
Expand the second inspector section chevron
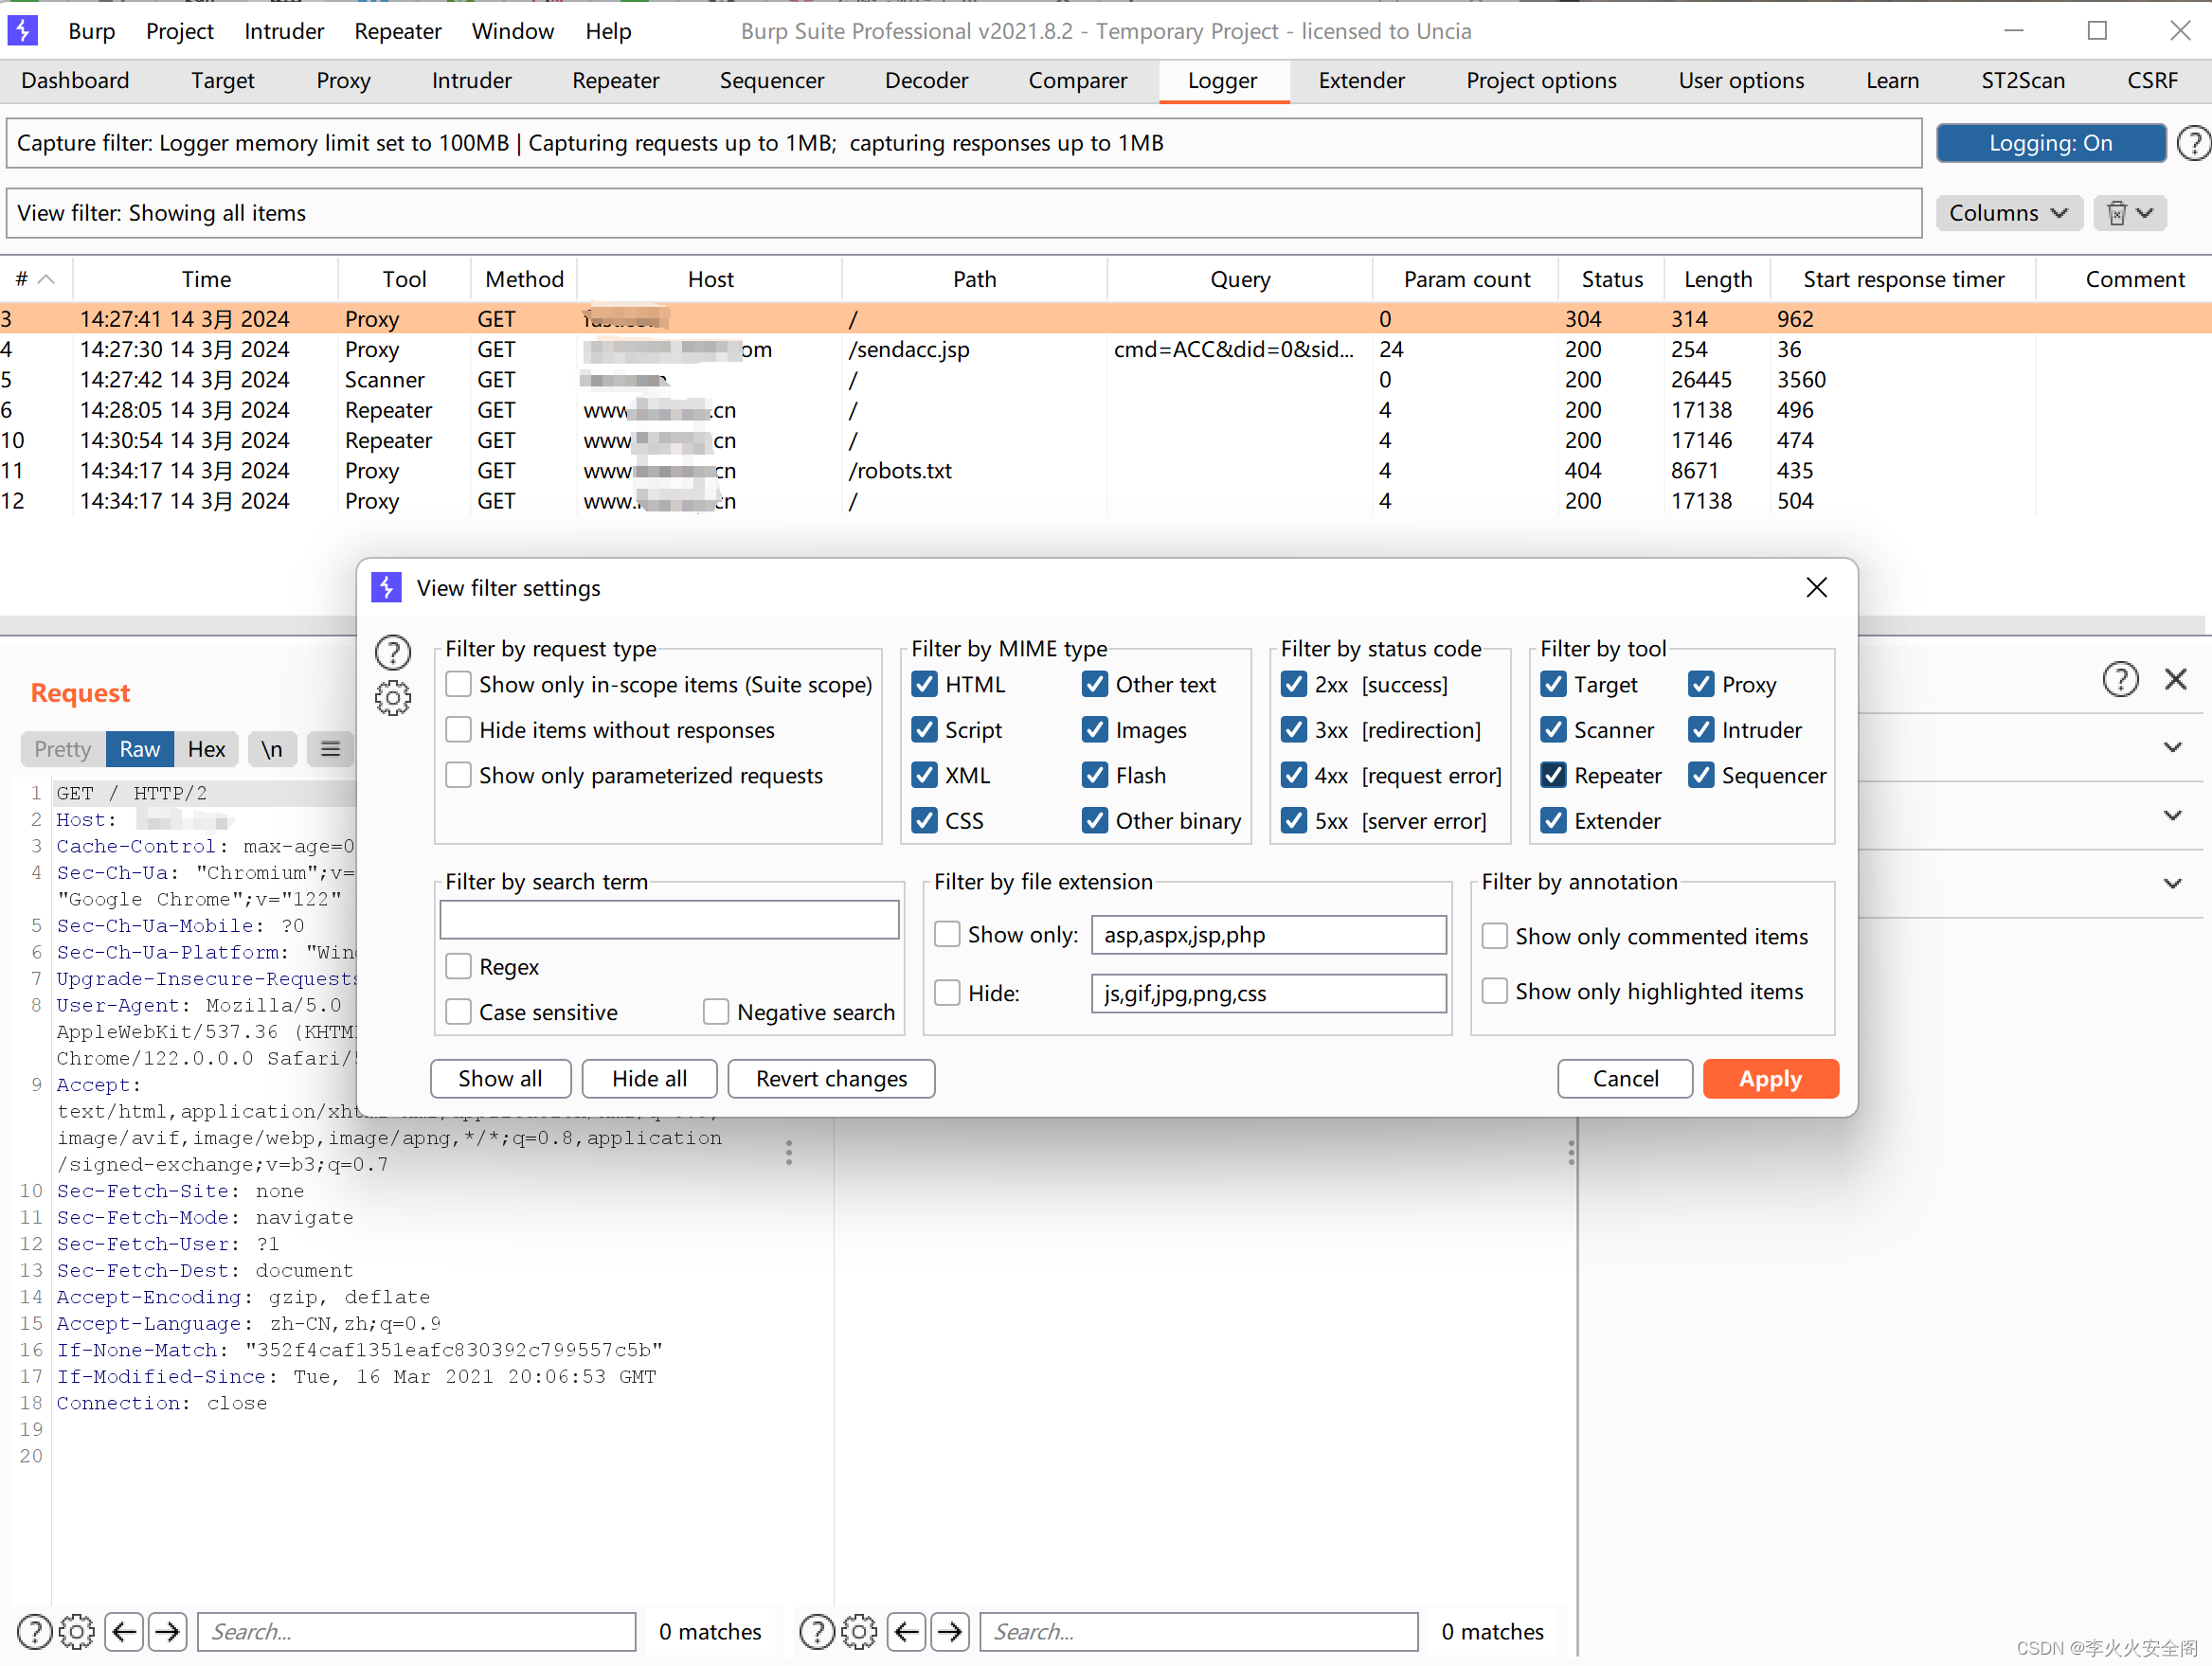[x=2172, y=815]
